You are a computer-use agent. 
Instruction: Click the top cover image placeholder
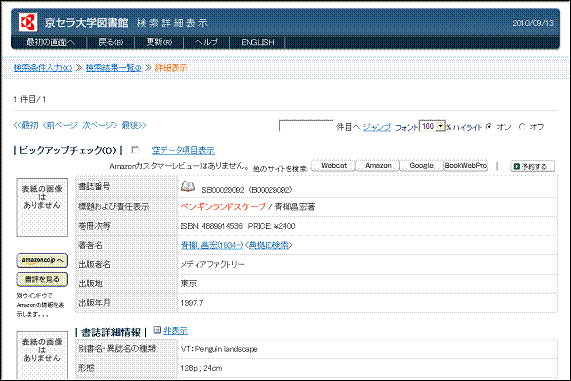coord(42,207)
